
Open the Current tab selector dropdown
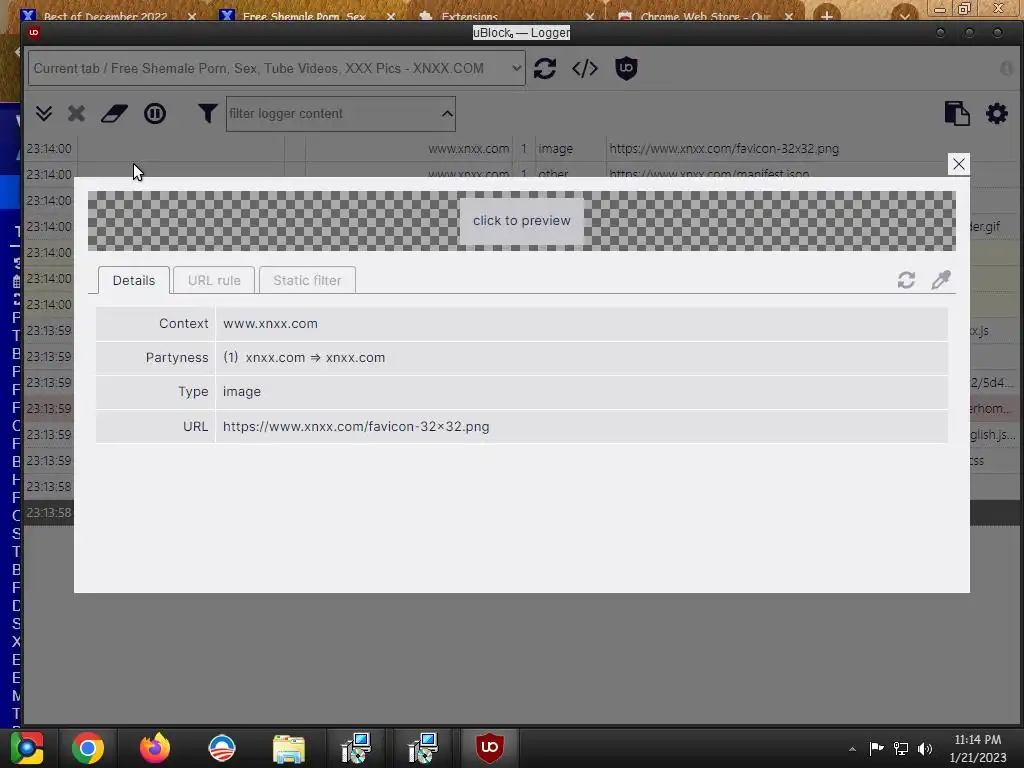click(x=276, y=69)
